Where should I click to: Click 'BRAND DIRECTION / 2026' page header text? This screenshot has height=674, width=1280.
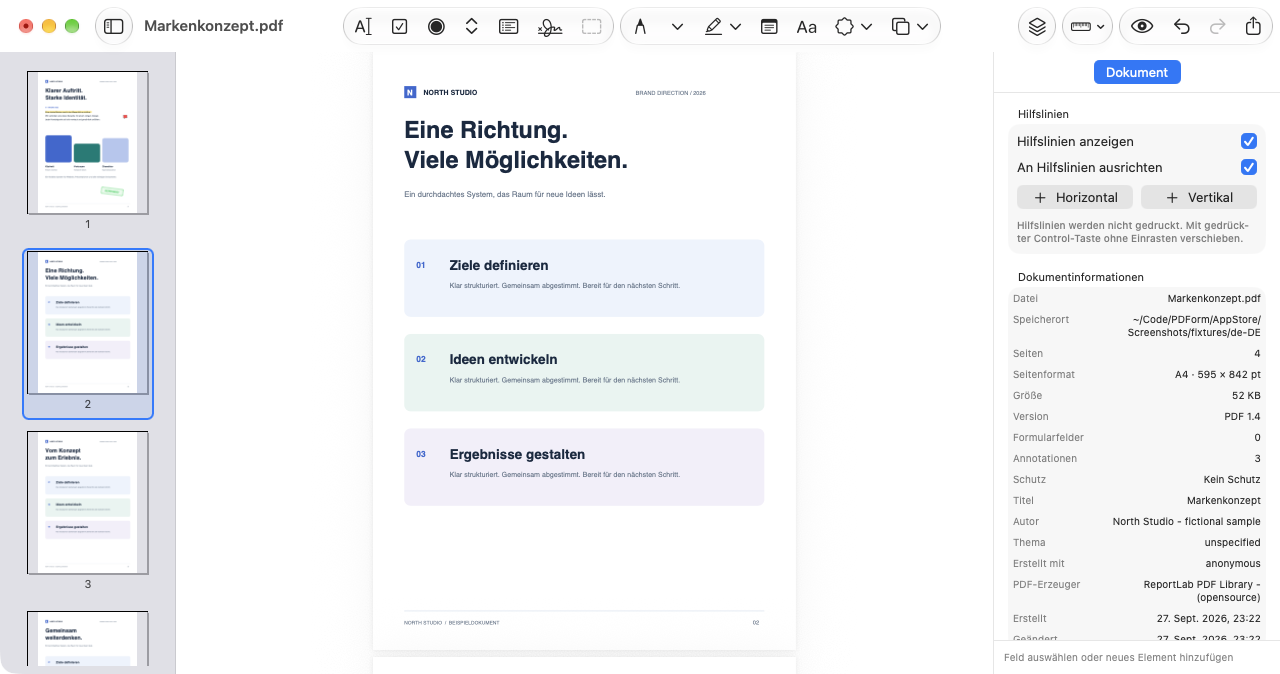(670, 92)
